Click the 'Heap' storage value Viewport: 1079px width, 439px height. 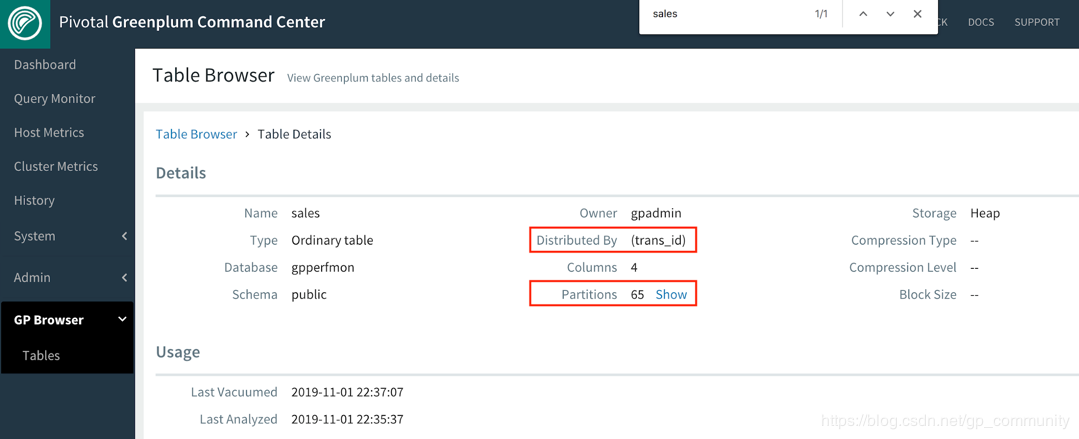coord(985,213)
